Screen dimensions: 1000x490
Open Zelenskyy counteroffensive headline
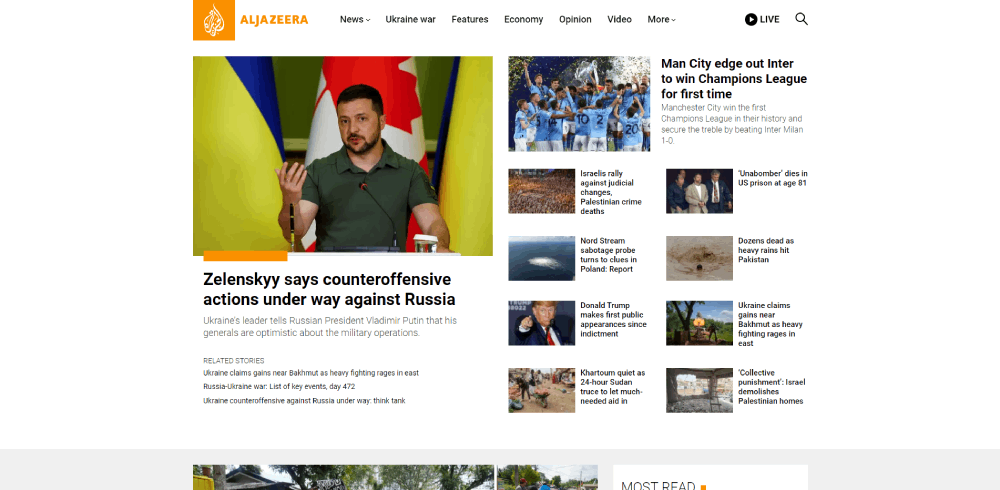[329, 289]
